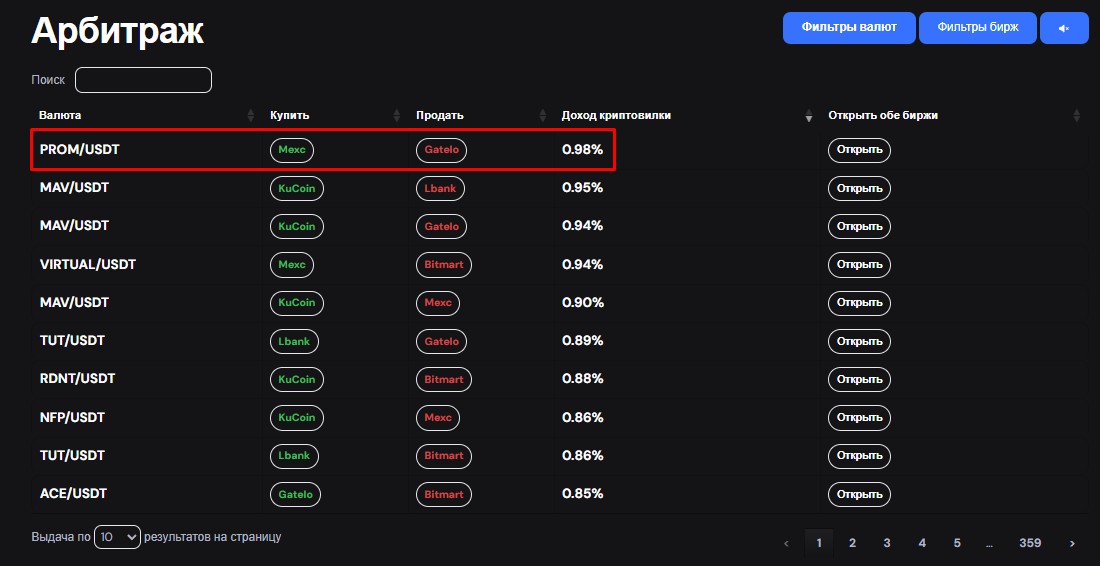Select the NFP/USDT currency pair text

pyautogui.click(x=72, y=417)
